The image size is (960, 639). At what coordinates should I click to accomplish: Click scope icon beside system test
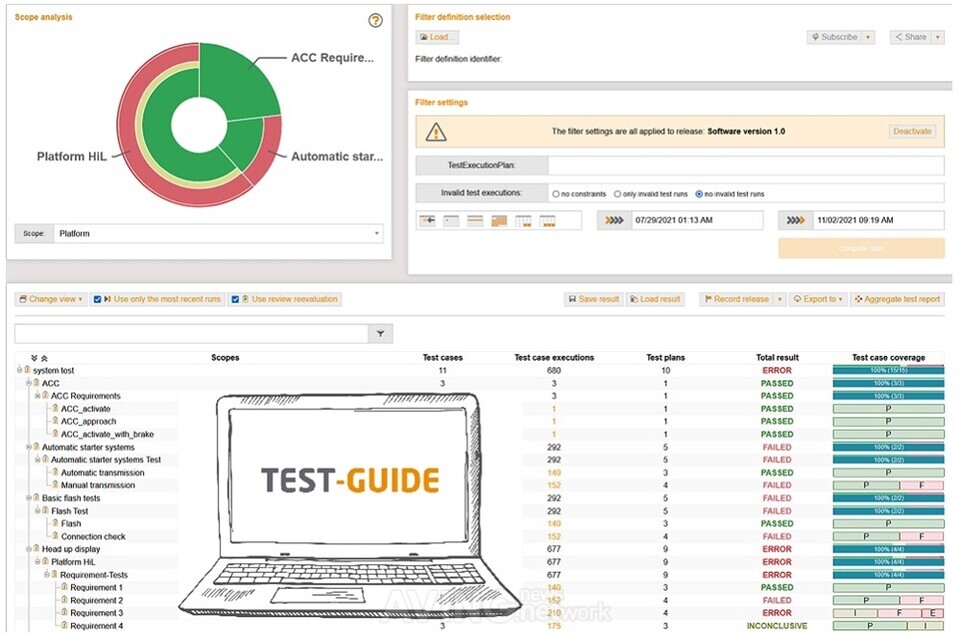coord(28,370)
